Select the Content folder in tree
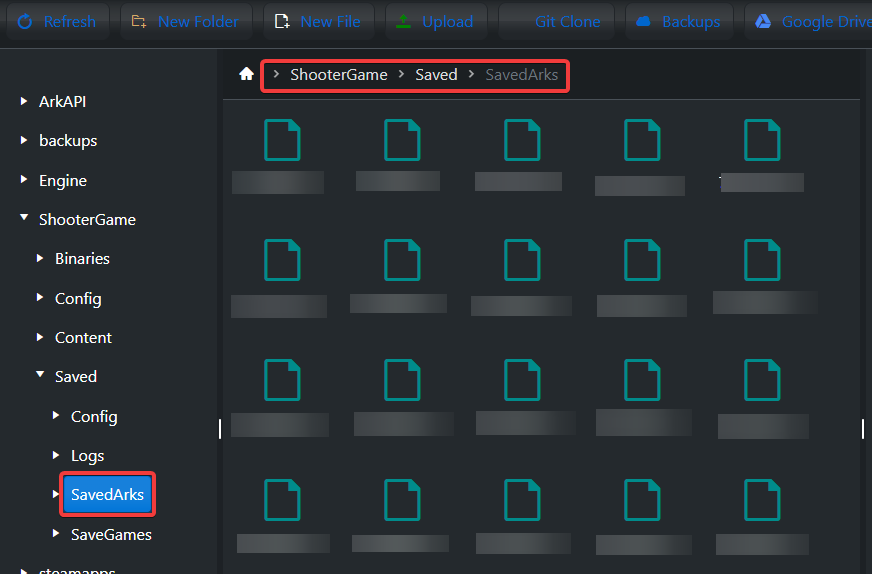This screenshot has height=574, width=872. click(83, 338)
